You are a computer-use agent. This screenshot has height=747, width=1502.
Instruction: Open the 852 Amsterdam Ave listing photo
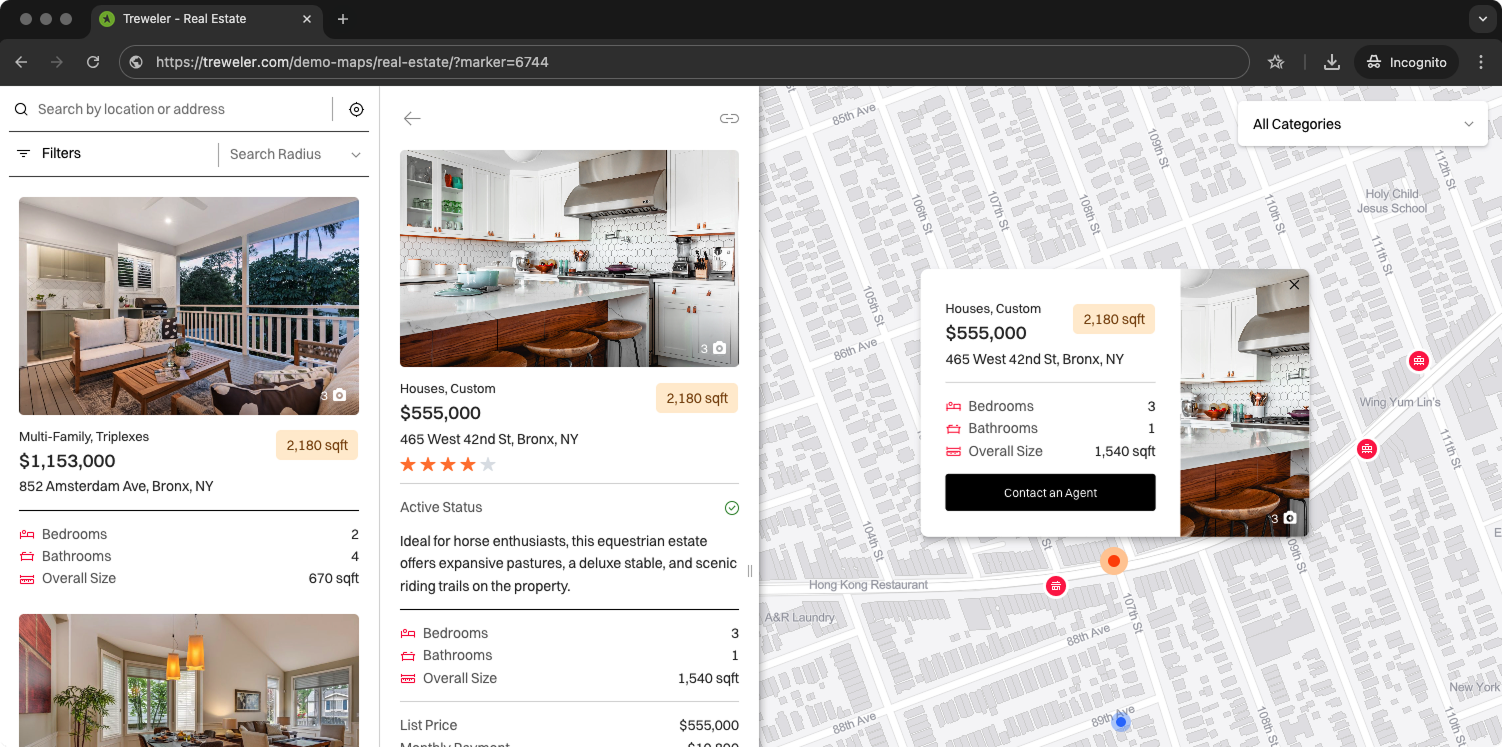189,306
